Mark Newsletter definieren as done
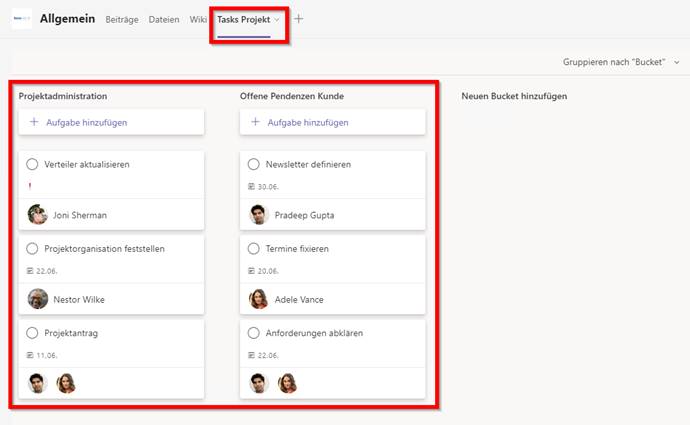Viewport: 690px width, 425px height. pyautogui.click(x=253, y=164)
